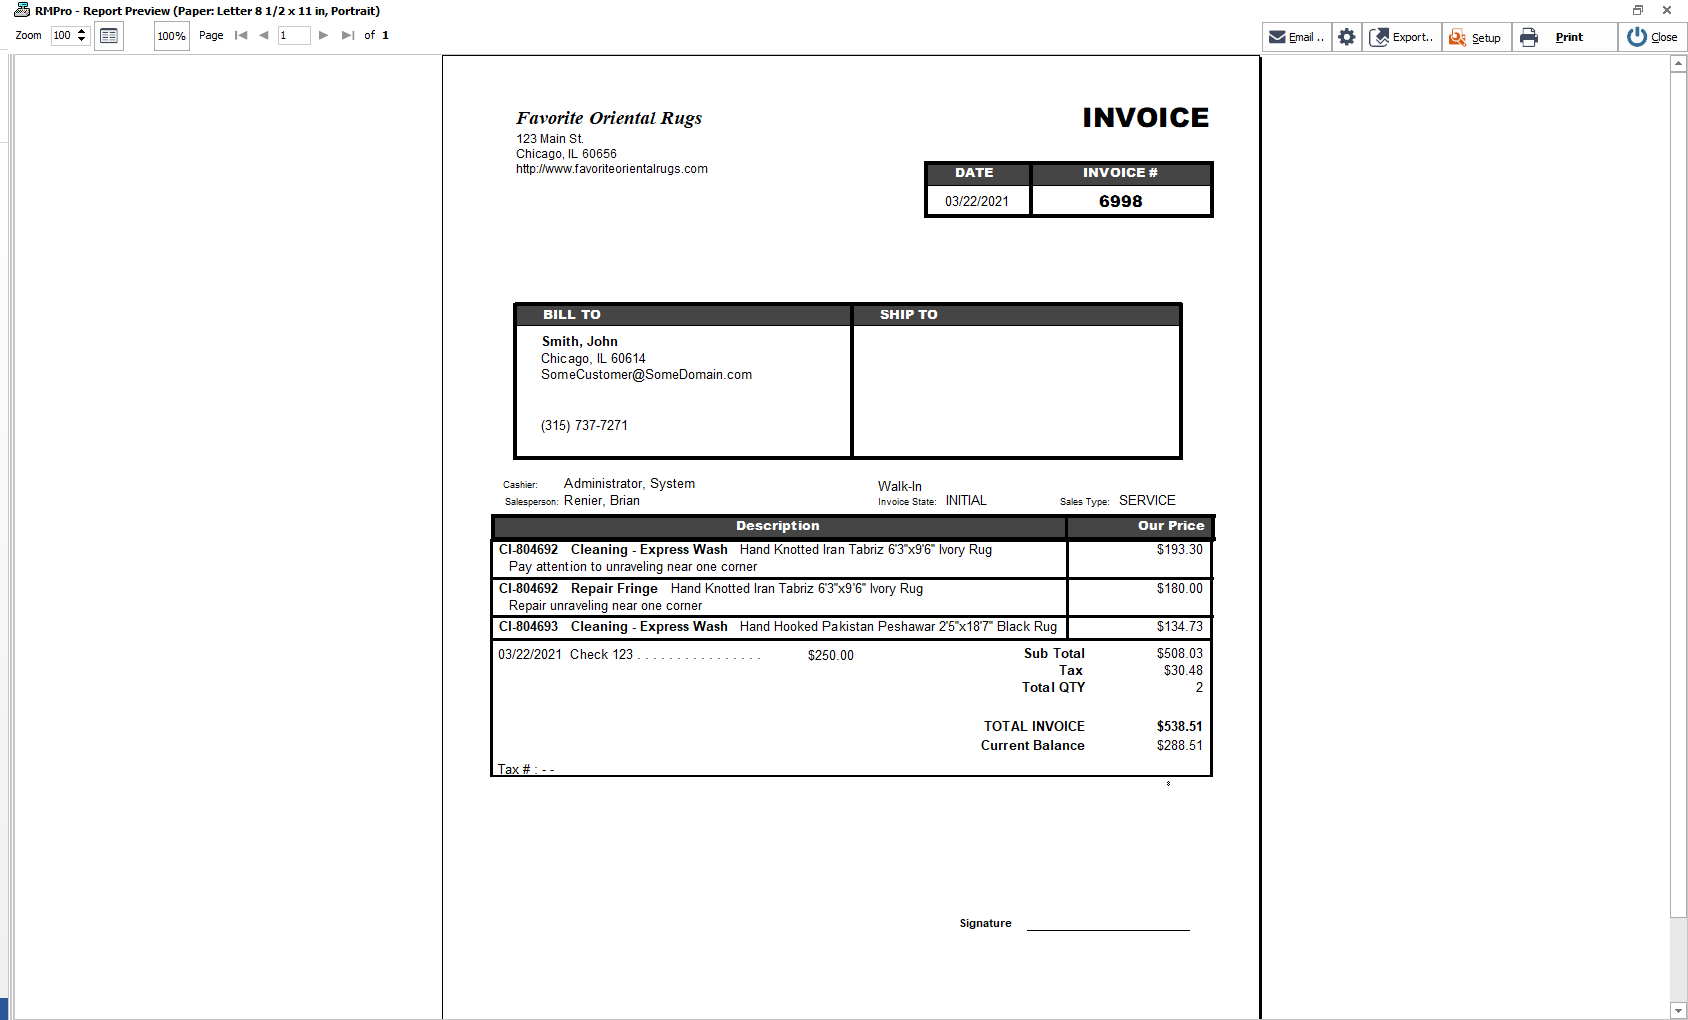Click the page number field

[x=294, y=35]
